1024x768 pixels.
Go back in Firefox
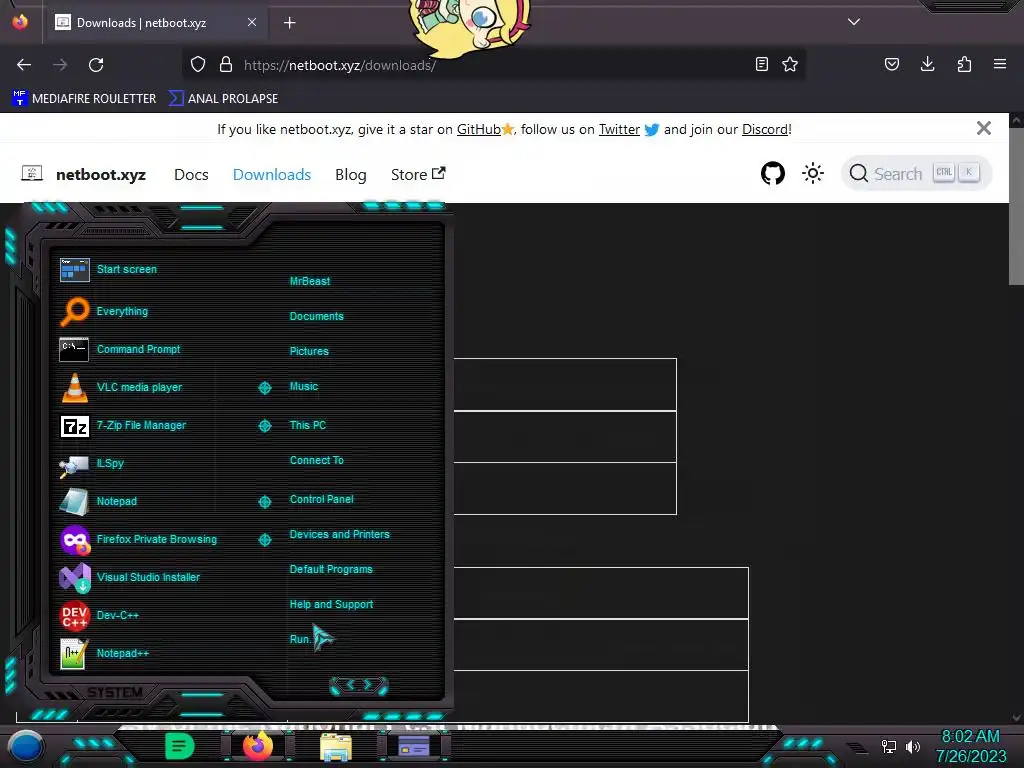pos(24,65)
